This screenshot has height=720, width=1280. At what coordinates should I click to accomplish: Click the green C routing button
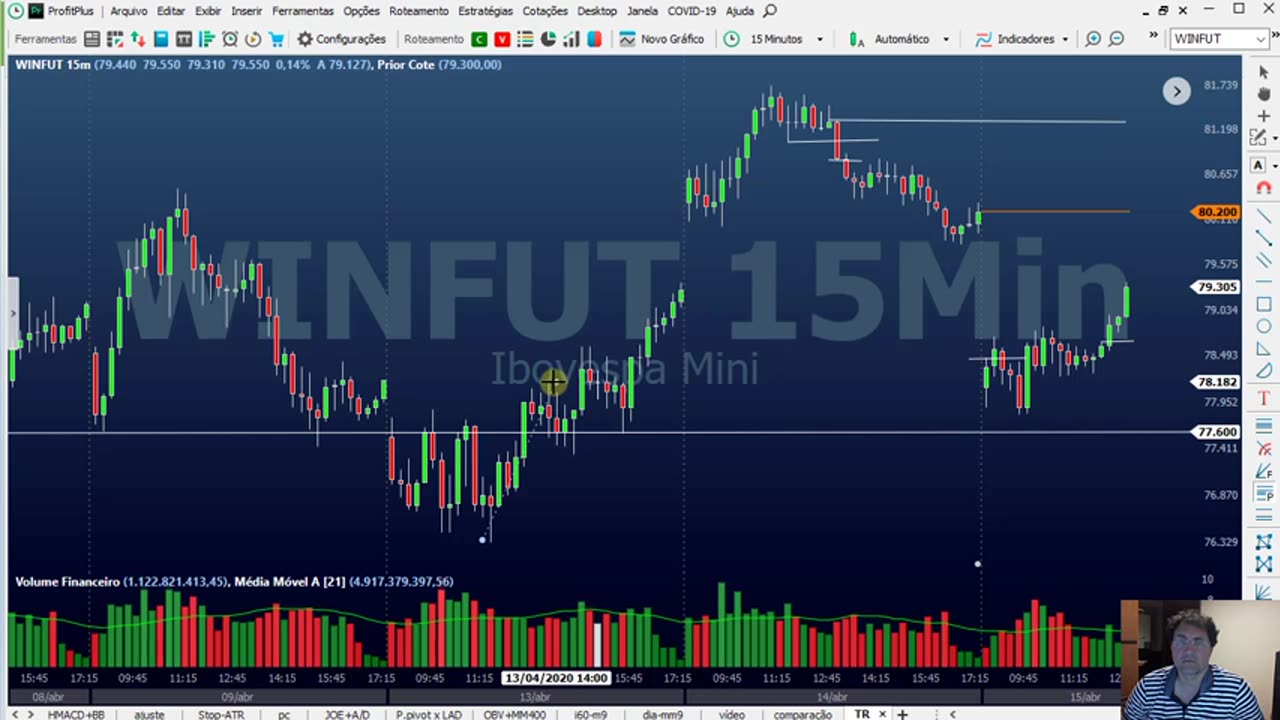click(479, 39)
